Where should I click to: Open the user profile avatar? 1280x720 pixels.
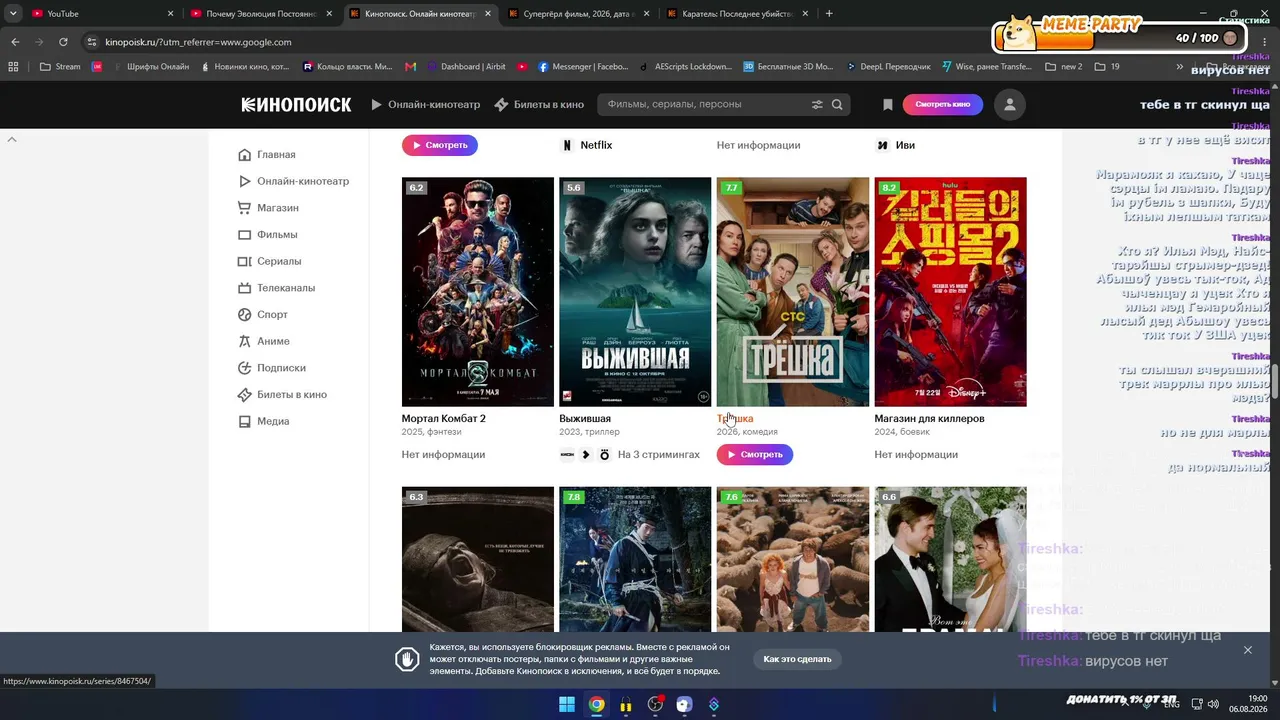1010,104
